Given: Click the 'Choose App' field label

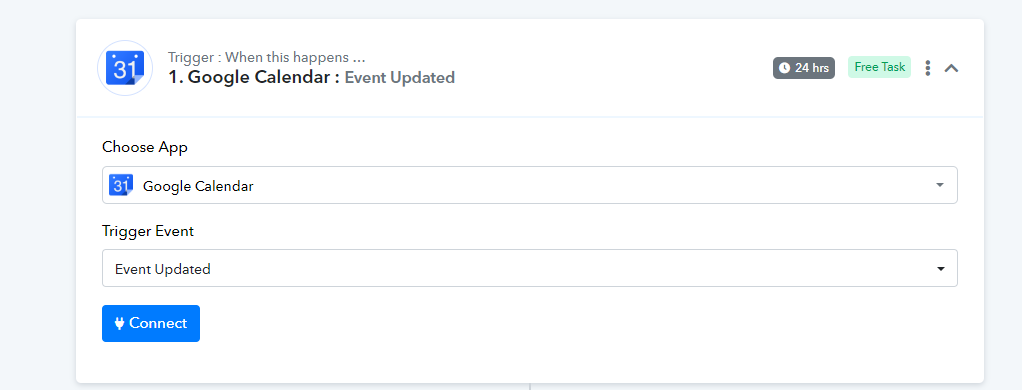Looking at the screenshot, I should pos(145,147).
